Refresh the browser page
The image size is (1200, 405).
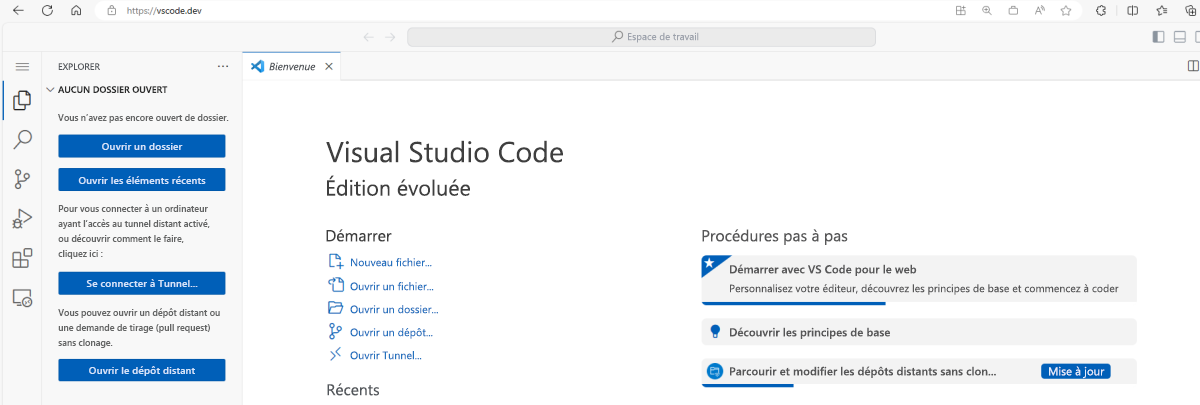point(47,10)
